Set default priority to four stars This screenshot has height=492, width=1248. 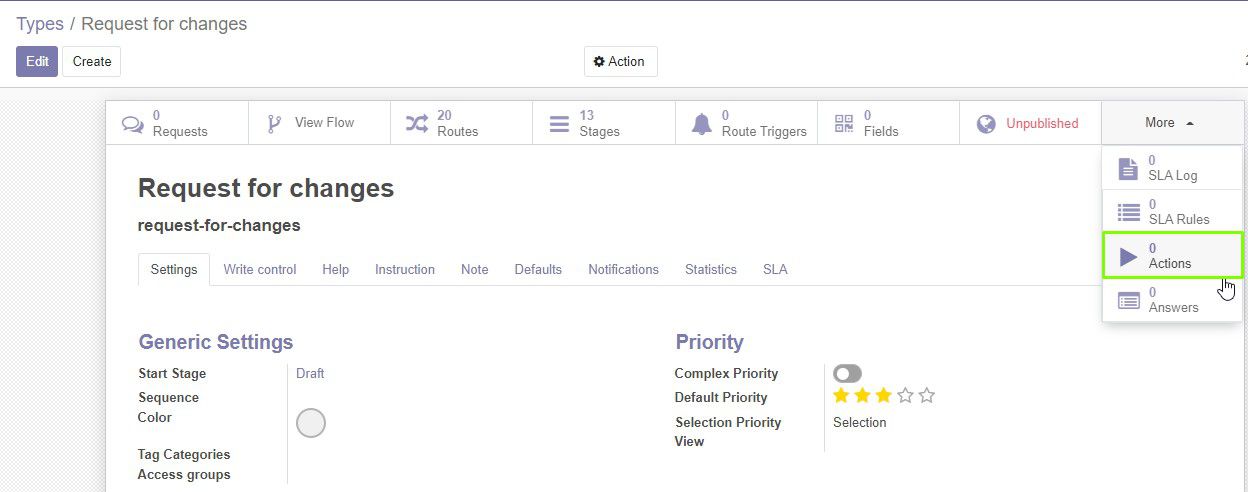coord(906,396)
